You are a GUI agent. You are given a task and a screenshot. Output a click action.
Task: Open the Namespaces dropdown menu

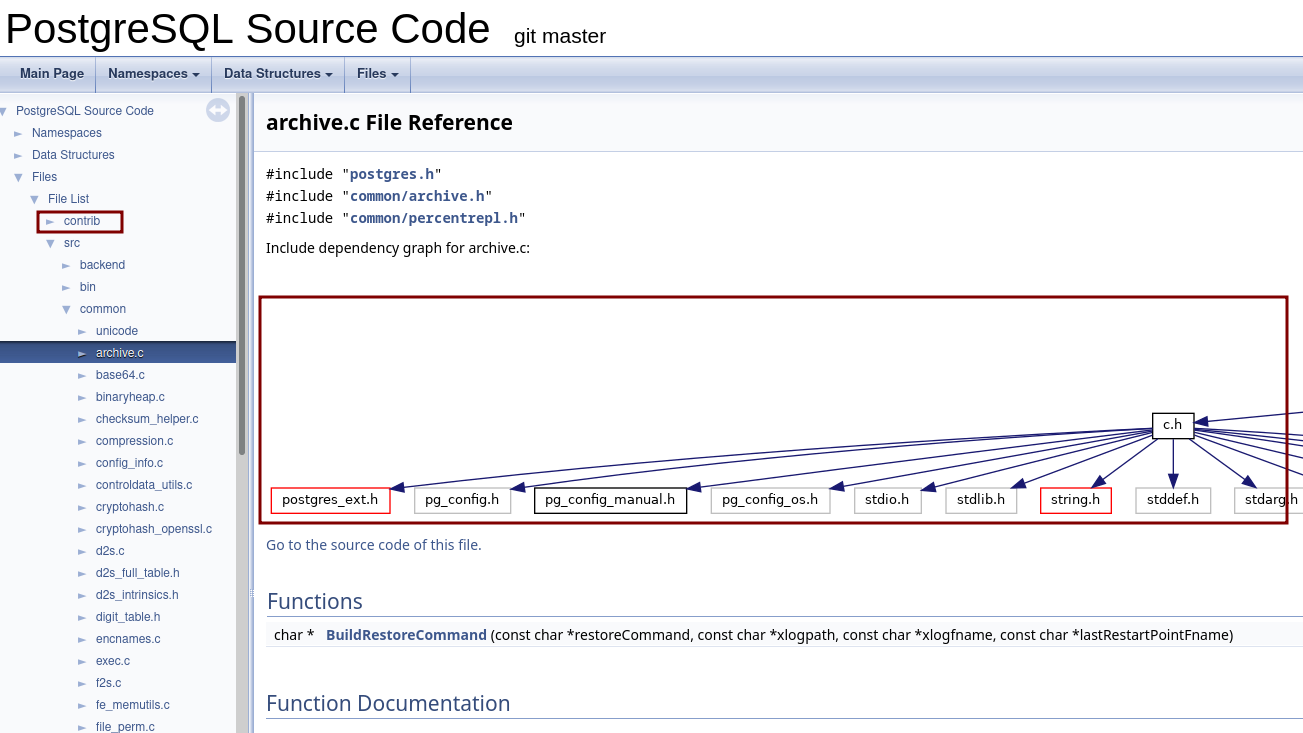tap(153, 74)
